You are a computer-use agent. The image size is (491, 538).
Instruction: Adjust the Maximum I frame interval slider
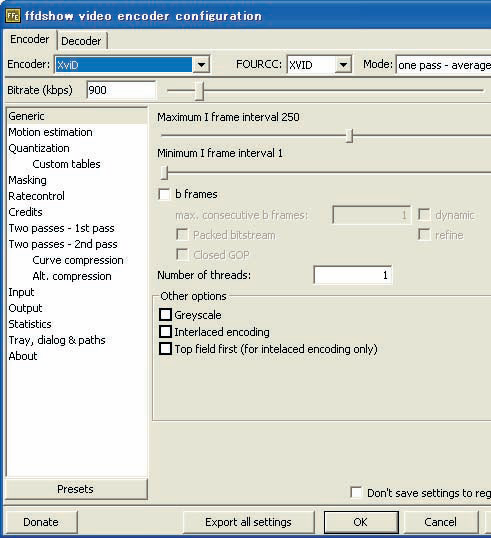coord(350,136)
